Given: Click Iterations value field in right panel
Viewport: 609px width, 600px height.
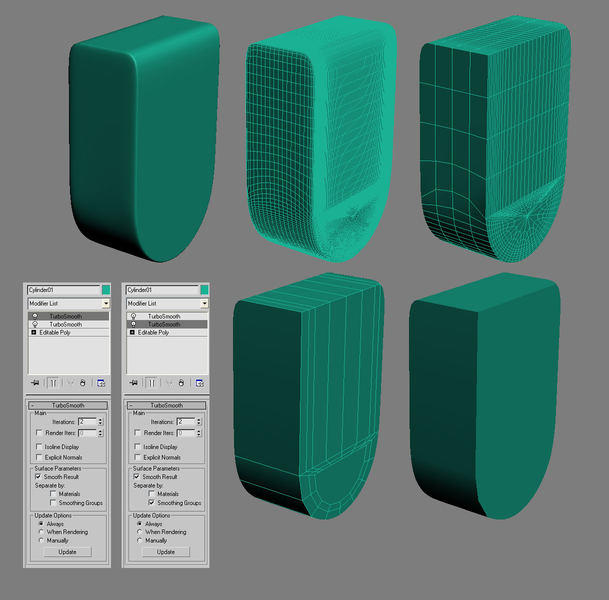Looking at the screenshot, I should tap(186, 421).
